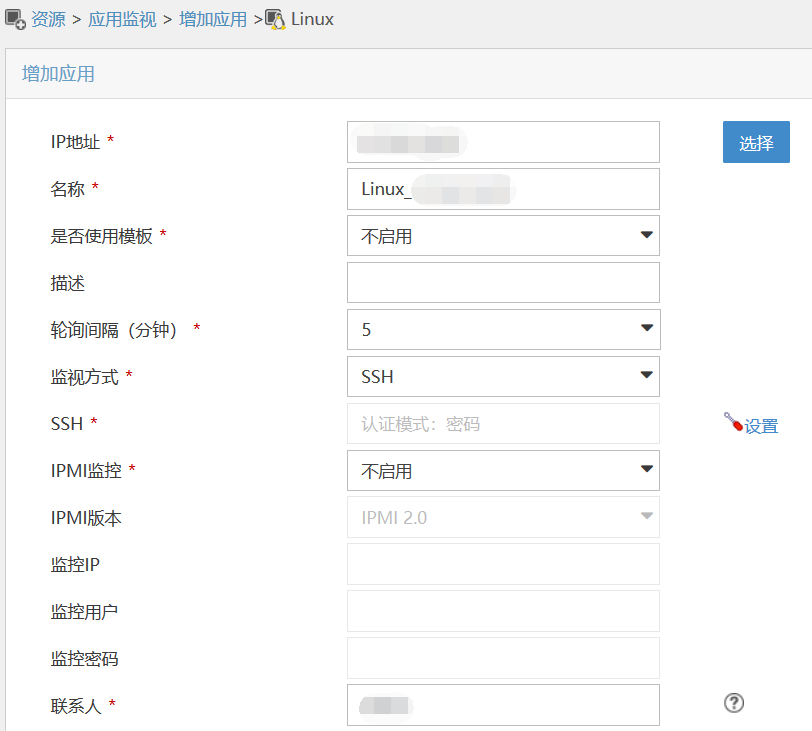Click the IPMI监控 label
Screen dimensions: 812x731
86,471
